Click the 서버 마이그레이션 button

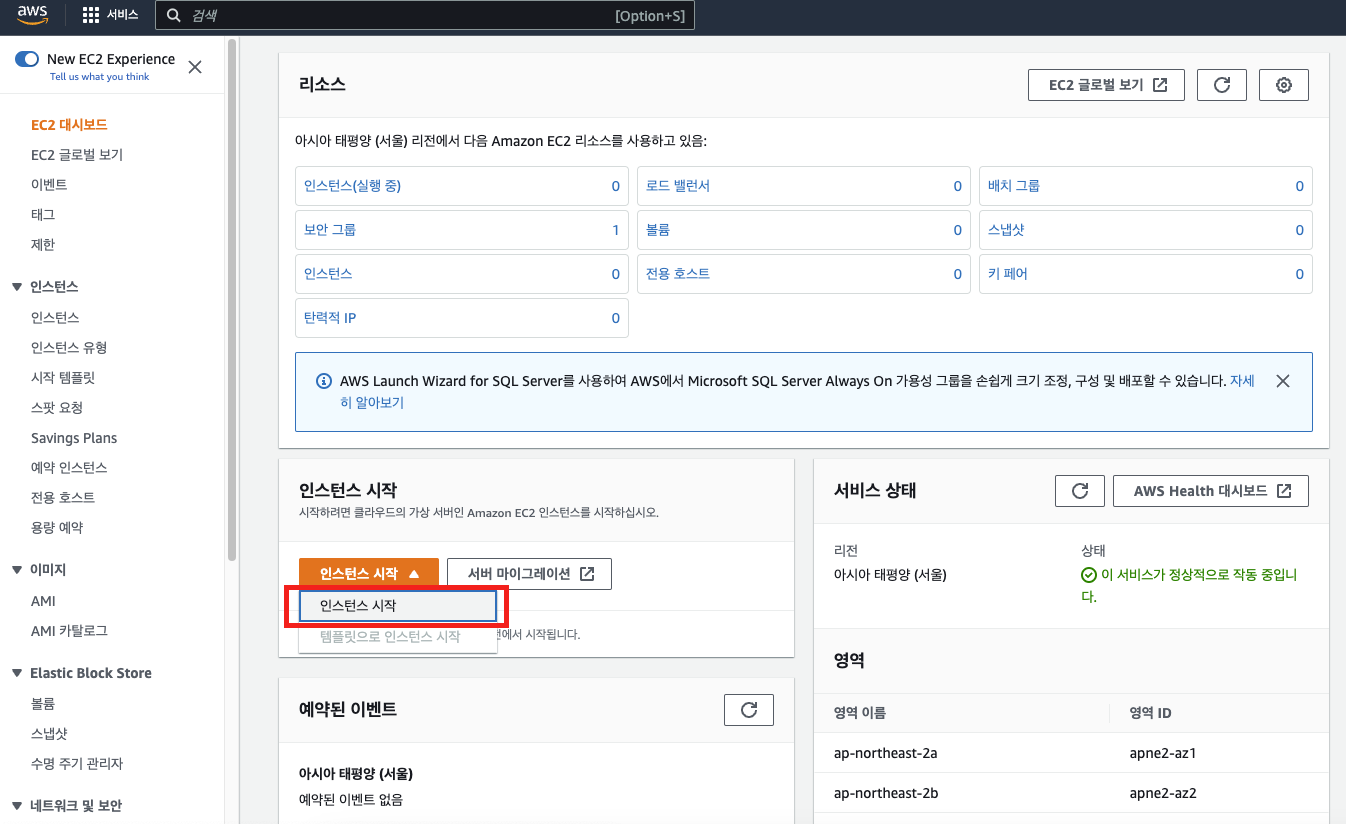529,574
